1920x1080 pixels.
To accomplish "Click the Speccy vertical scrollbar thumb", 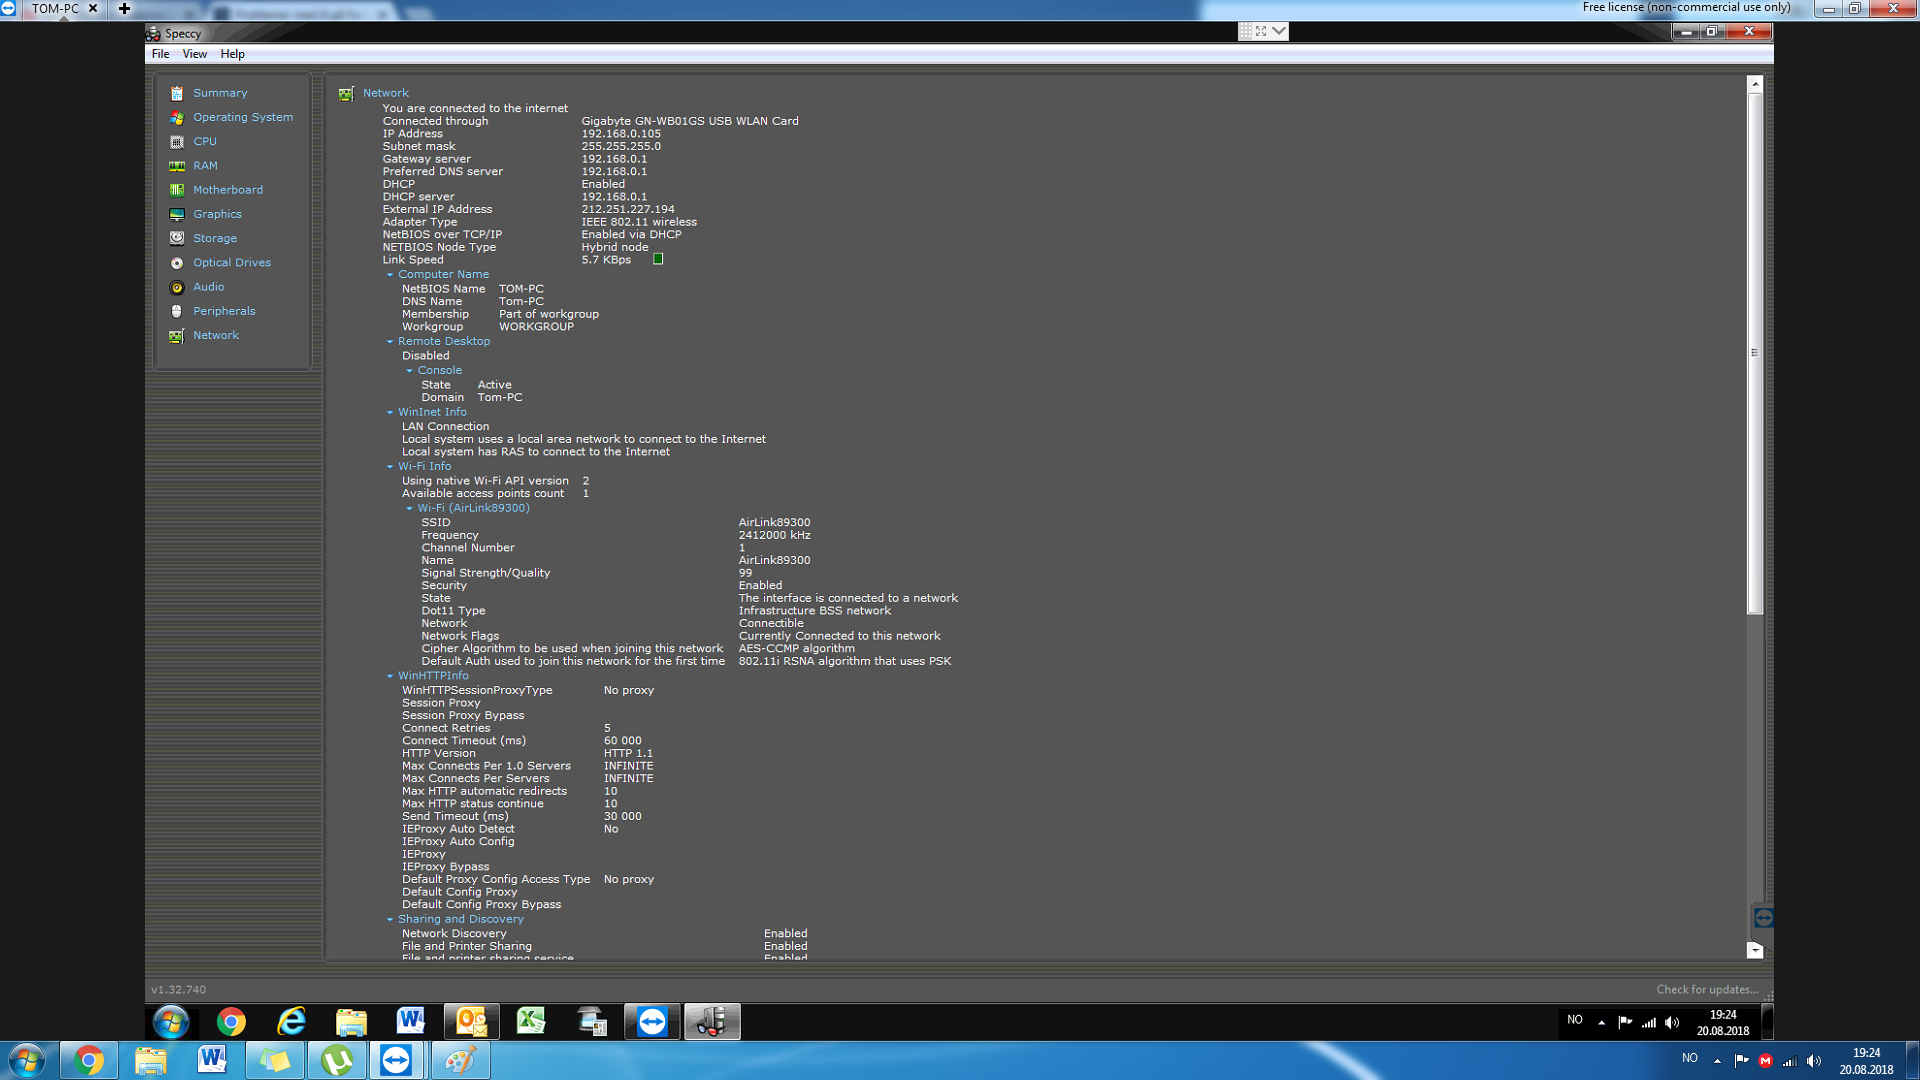I will point(1755,353).
